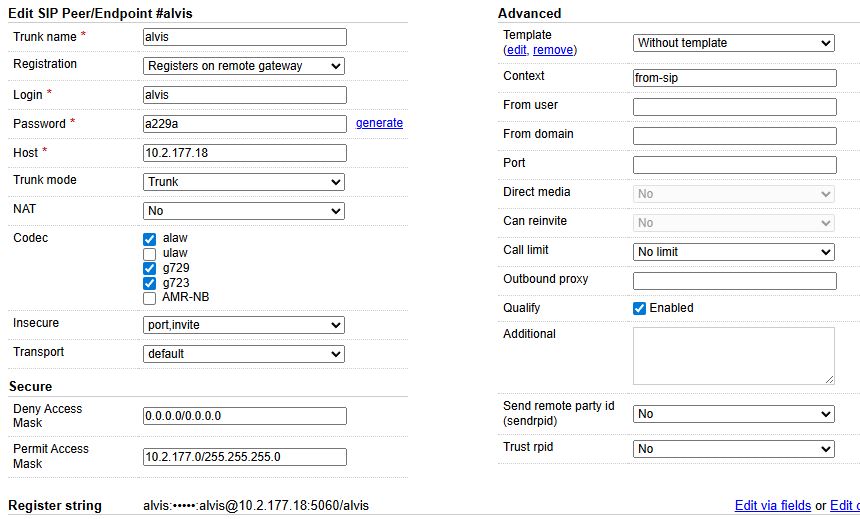Focus the Permit Access Mask field

click(245, 456)
